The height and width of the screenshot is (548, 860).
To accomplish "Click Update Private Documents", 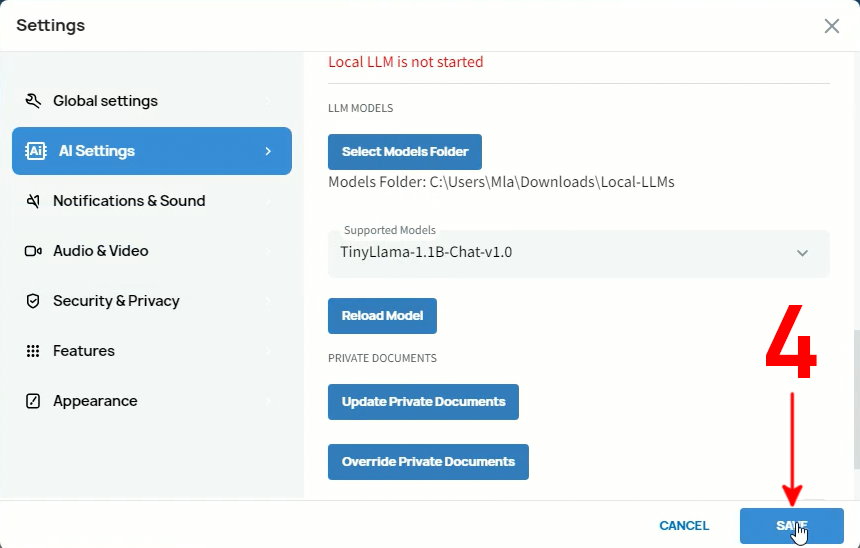I will [423, 402].
